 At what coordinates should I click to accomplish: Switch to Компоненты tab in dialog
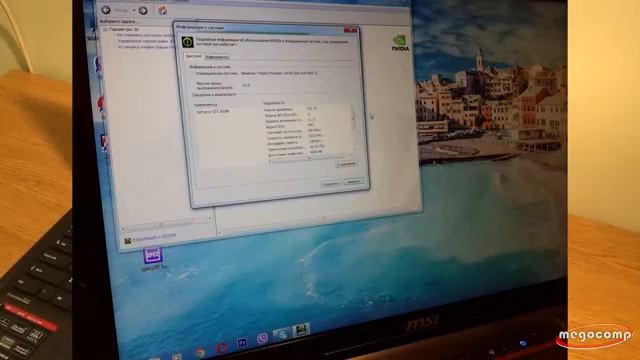click(217, 57)
